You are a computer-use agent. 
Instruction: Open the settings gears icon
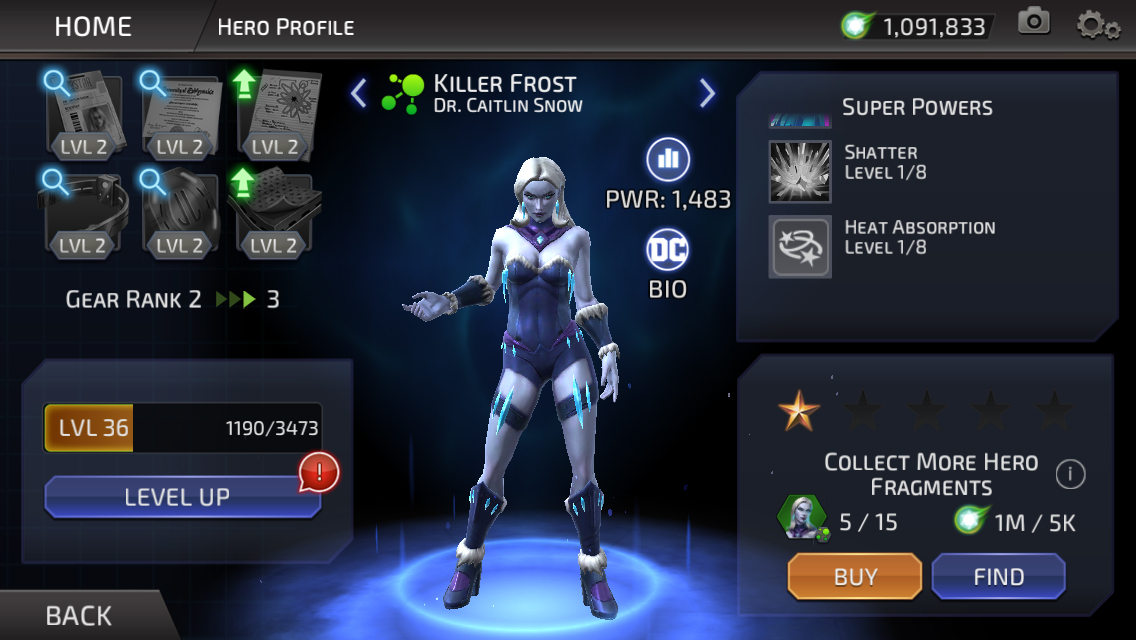click(x=1098, y=25)
